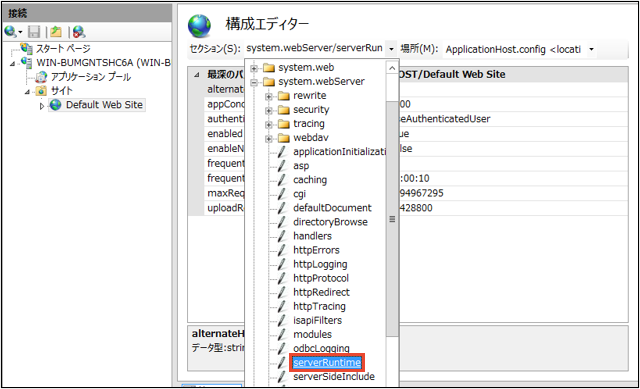
Task: Choose the odbcLogging section entry
Action: coord(321,348)
